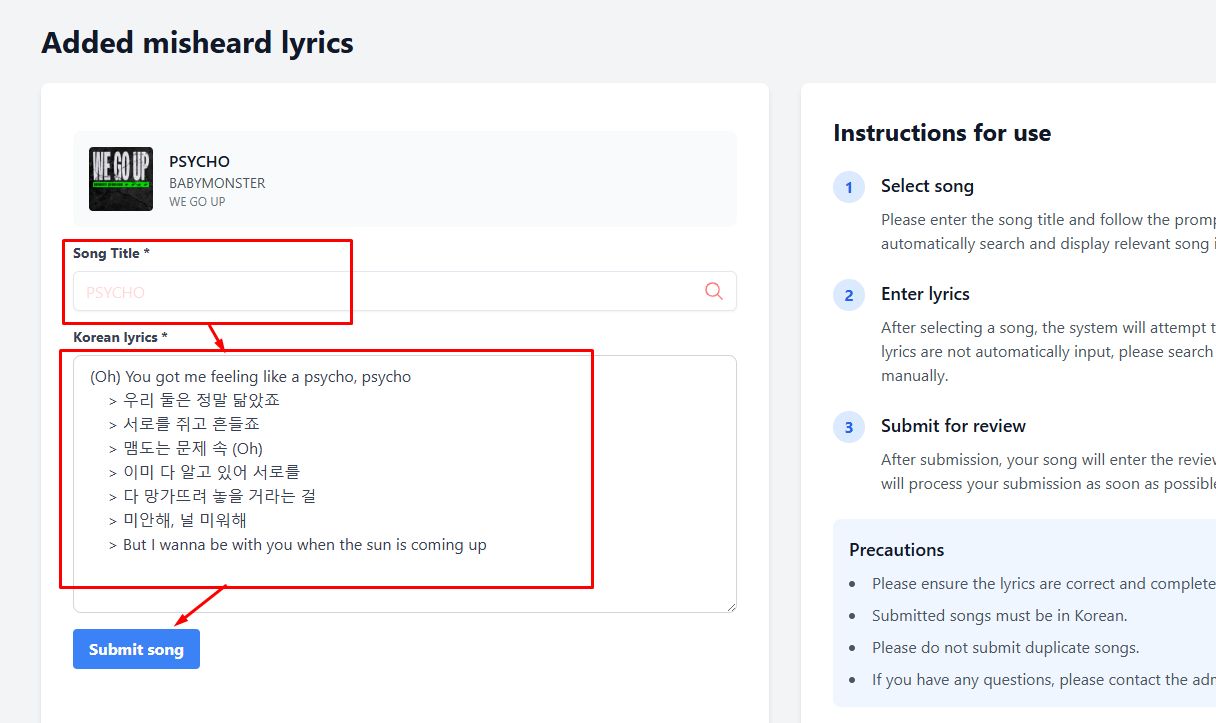Select the step 1 badge beside Select song
This screenshot has height=723, width=1216.
(x=848, y=187)
